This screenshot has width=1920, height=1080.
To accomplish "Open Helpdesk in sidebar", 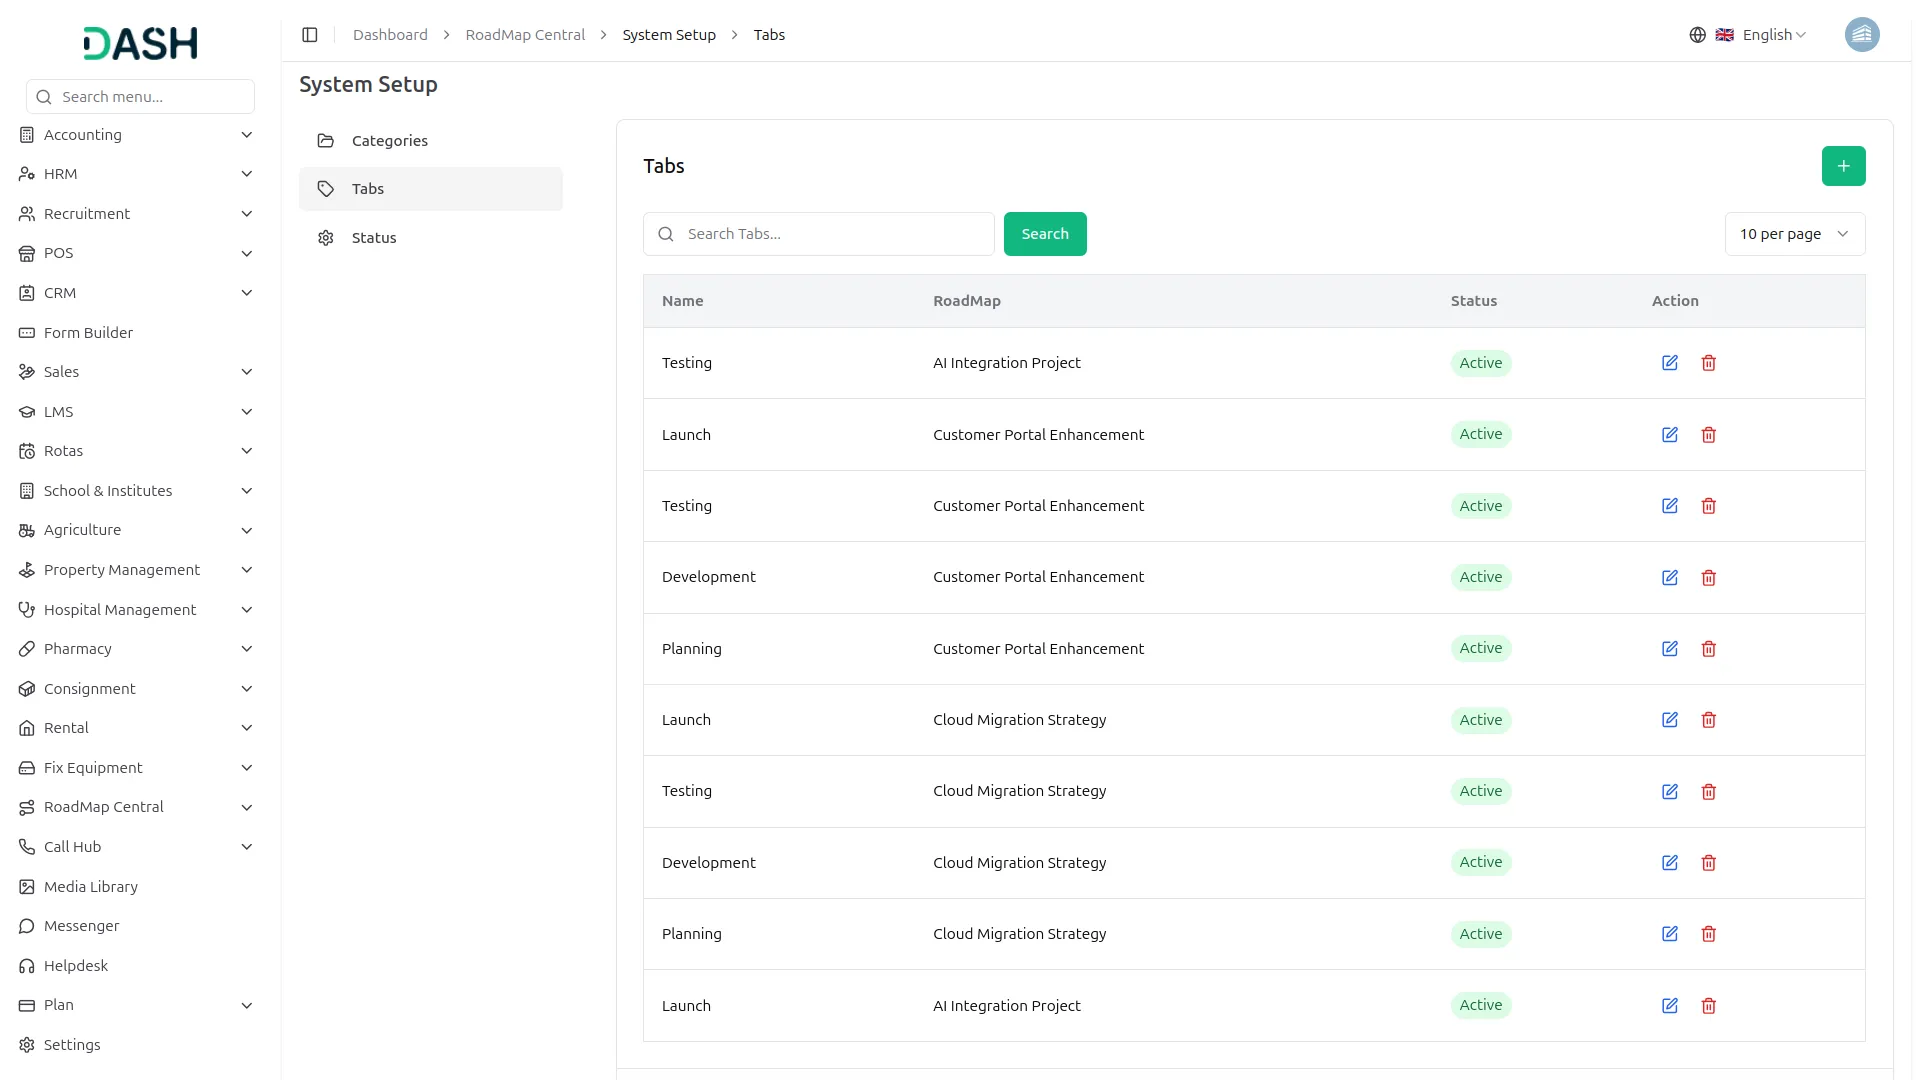I will pos(140,966).
